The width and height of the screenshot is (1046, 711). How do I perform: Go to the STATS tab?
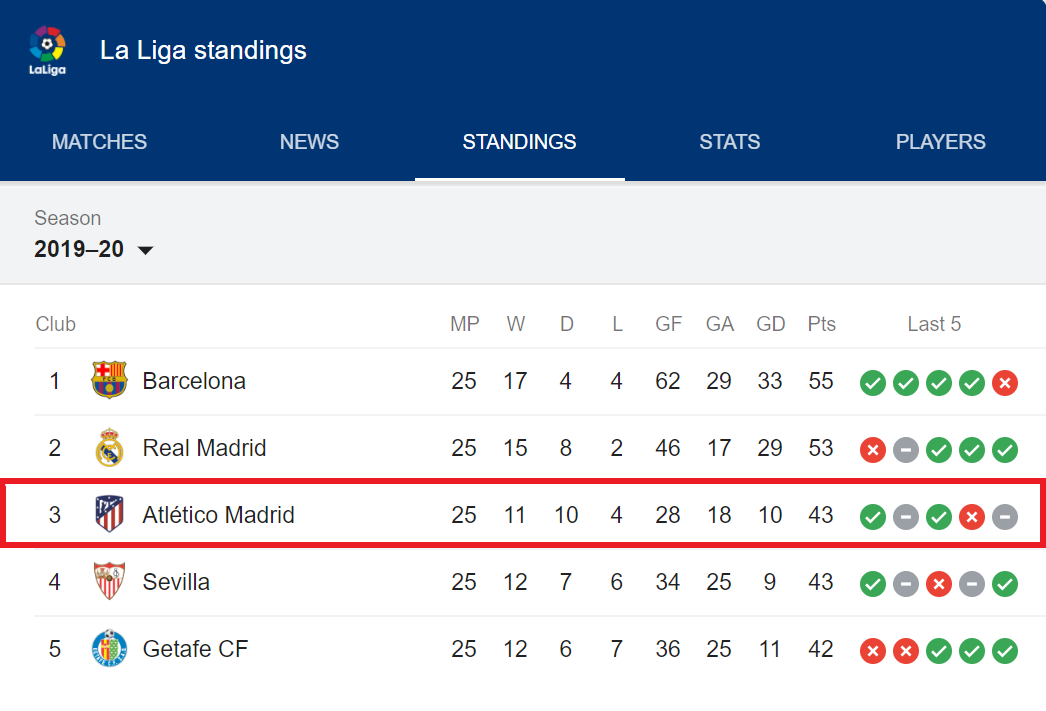point(730,141)
